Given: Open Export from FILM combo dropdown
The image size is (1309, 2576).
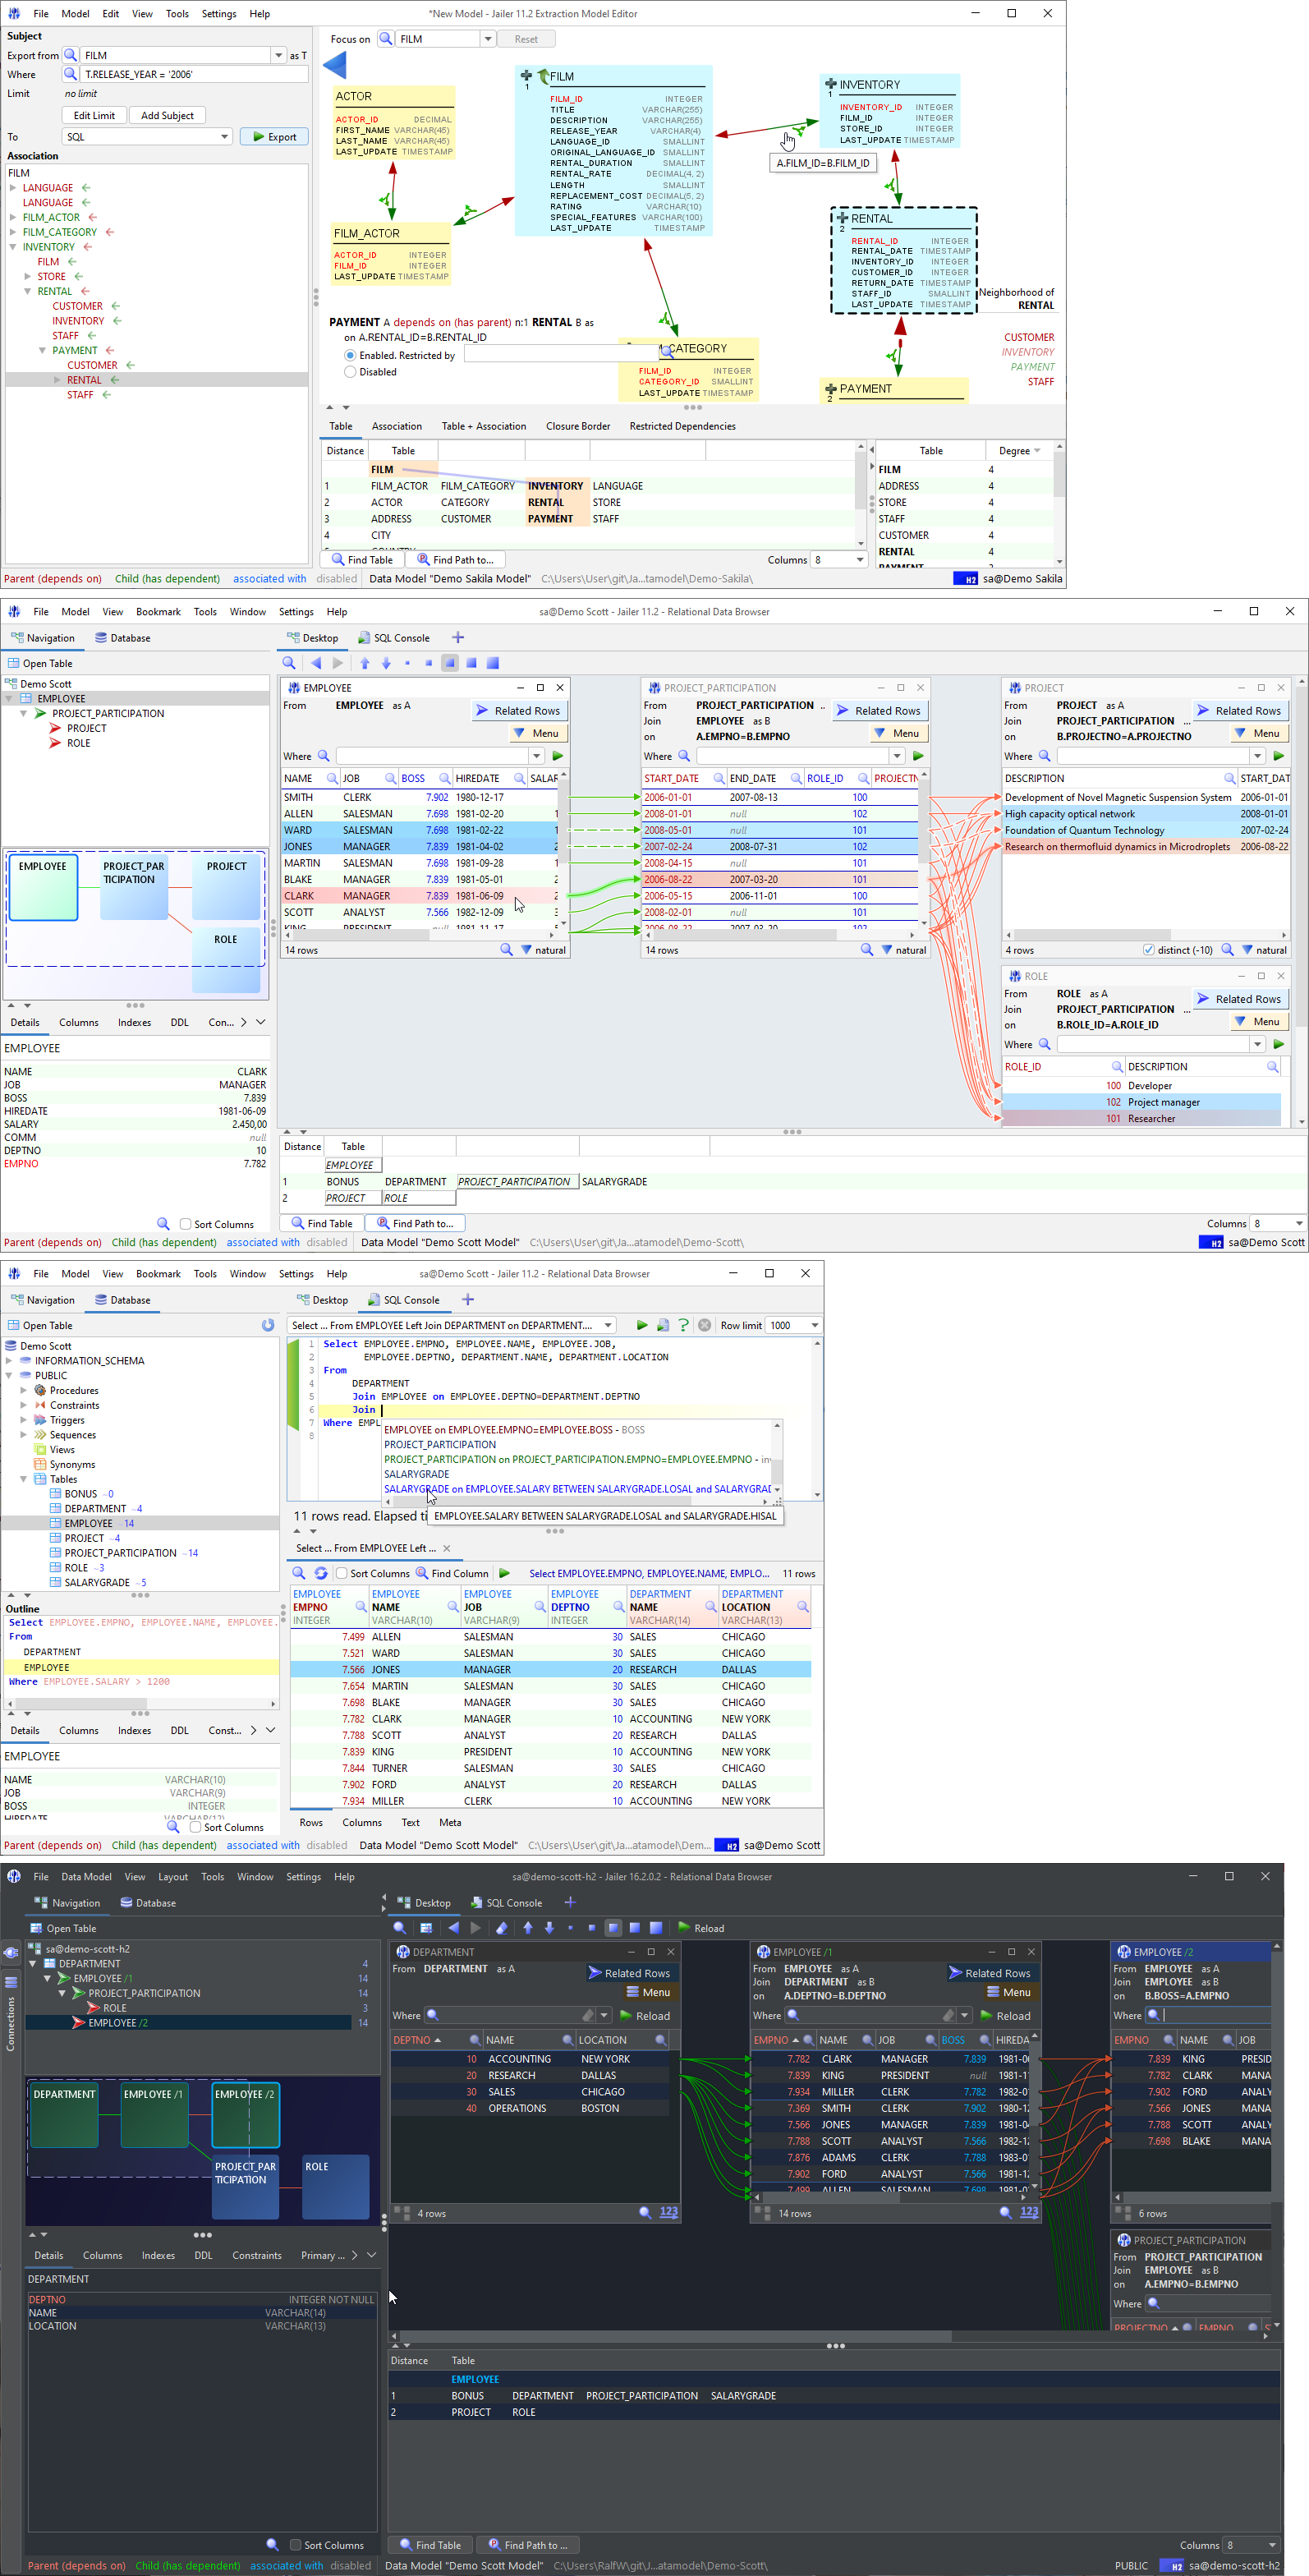Looking at the screenshot, I should [x=279, y=55].
